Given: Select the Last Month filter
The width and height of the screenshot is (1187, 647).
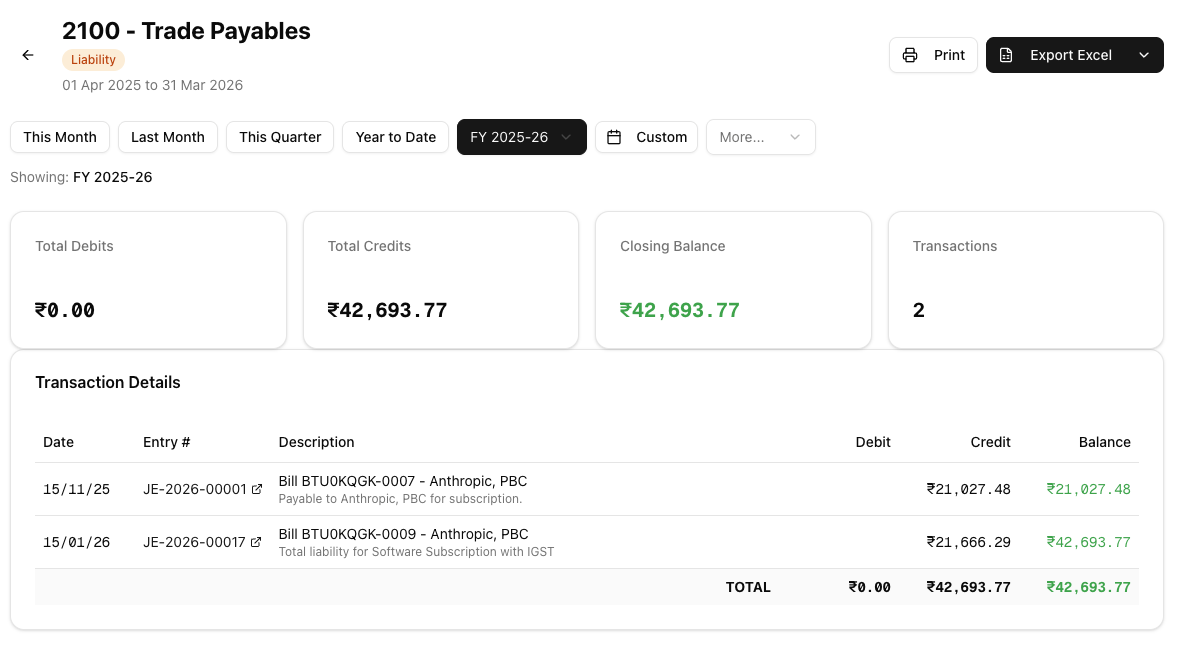Looking at the screenshot, I should coord(168,137).
